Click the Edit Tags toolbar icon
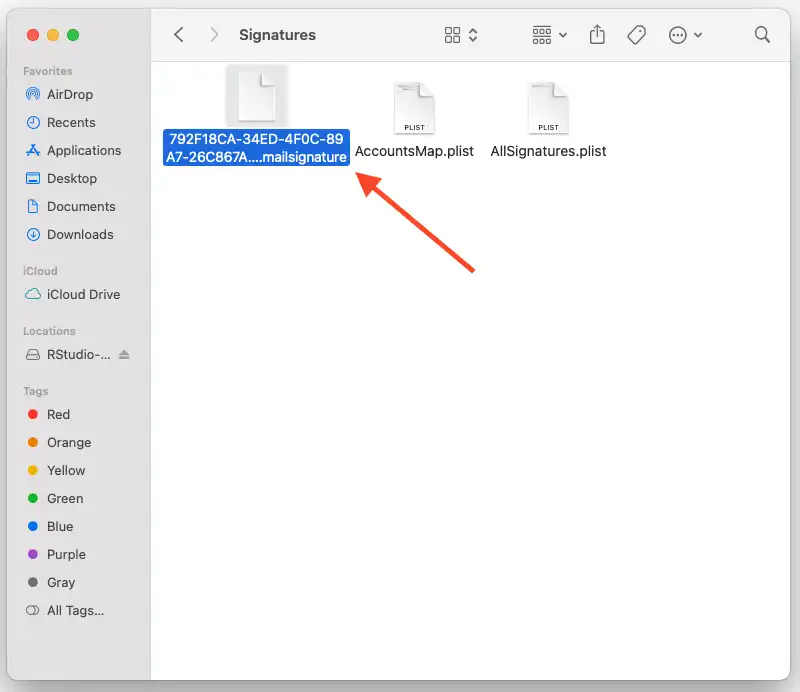The image size is (800, 692). [636, 35]
